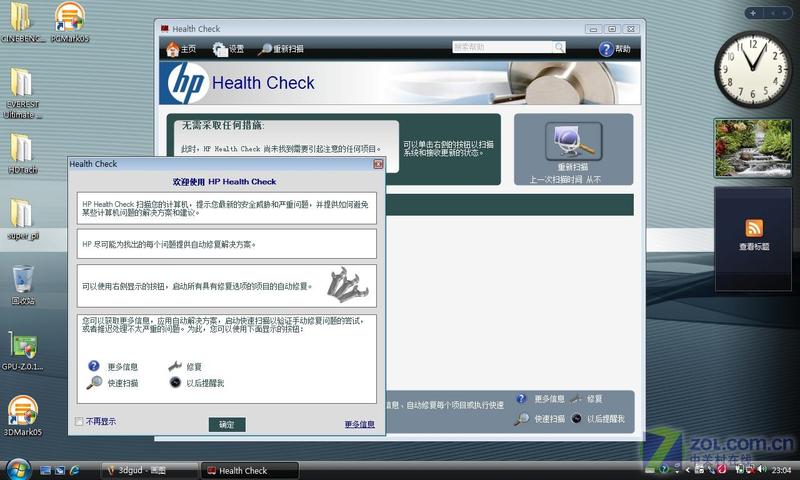Click Show Desktop in quick launch
800x480 pixels.
[45, 470]
